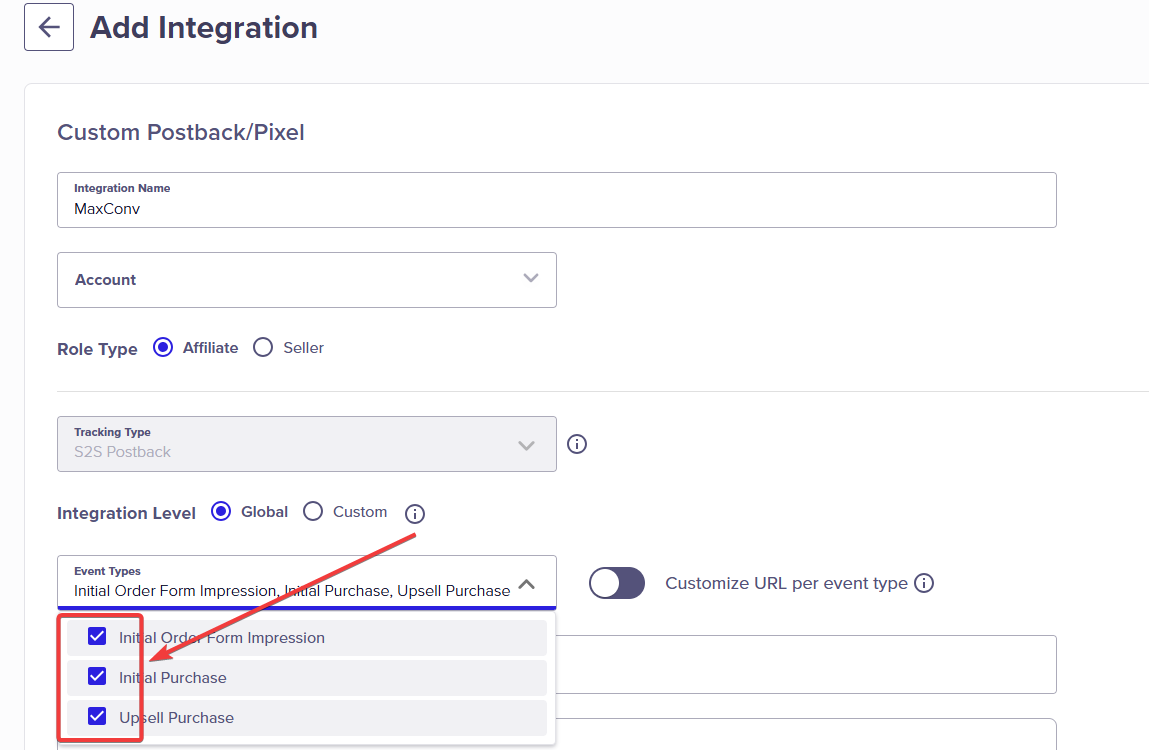The image size is (1149, 750).
Task: Select the Seller role type
Action: (x=263, y=348)
